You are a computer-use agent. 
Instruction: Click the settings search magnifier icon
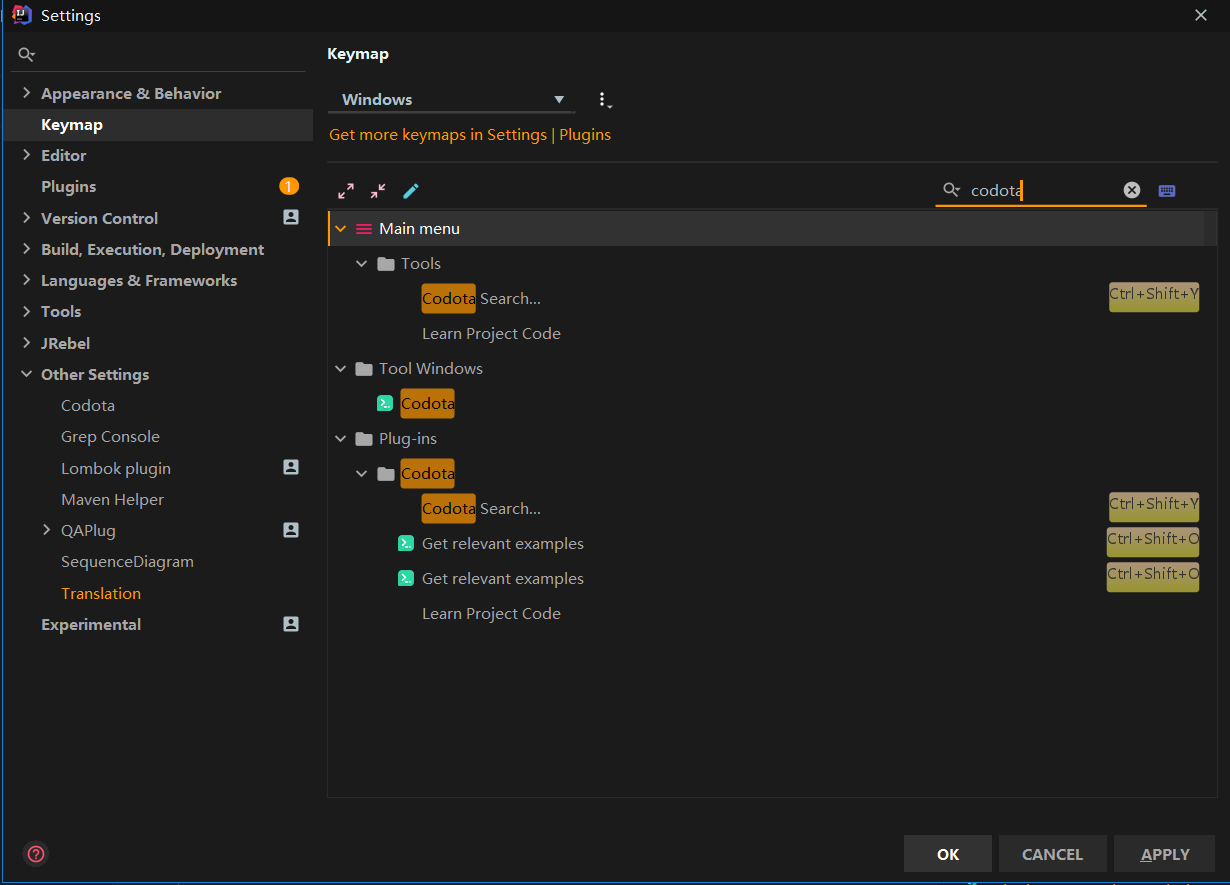click(x=27, y=54)
